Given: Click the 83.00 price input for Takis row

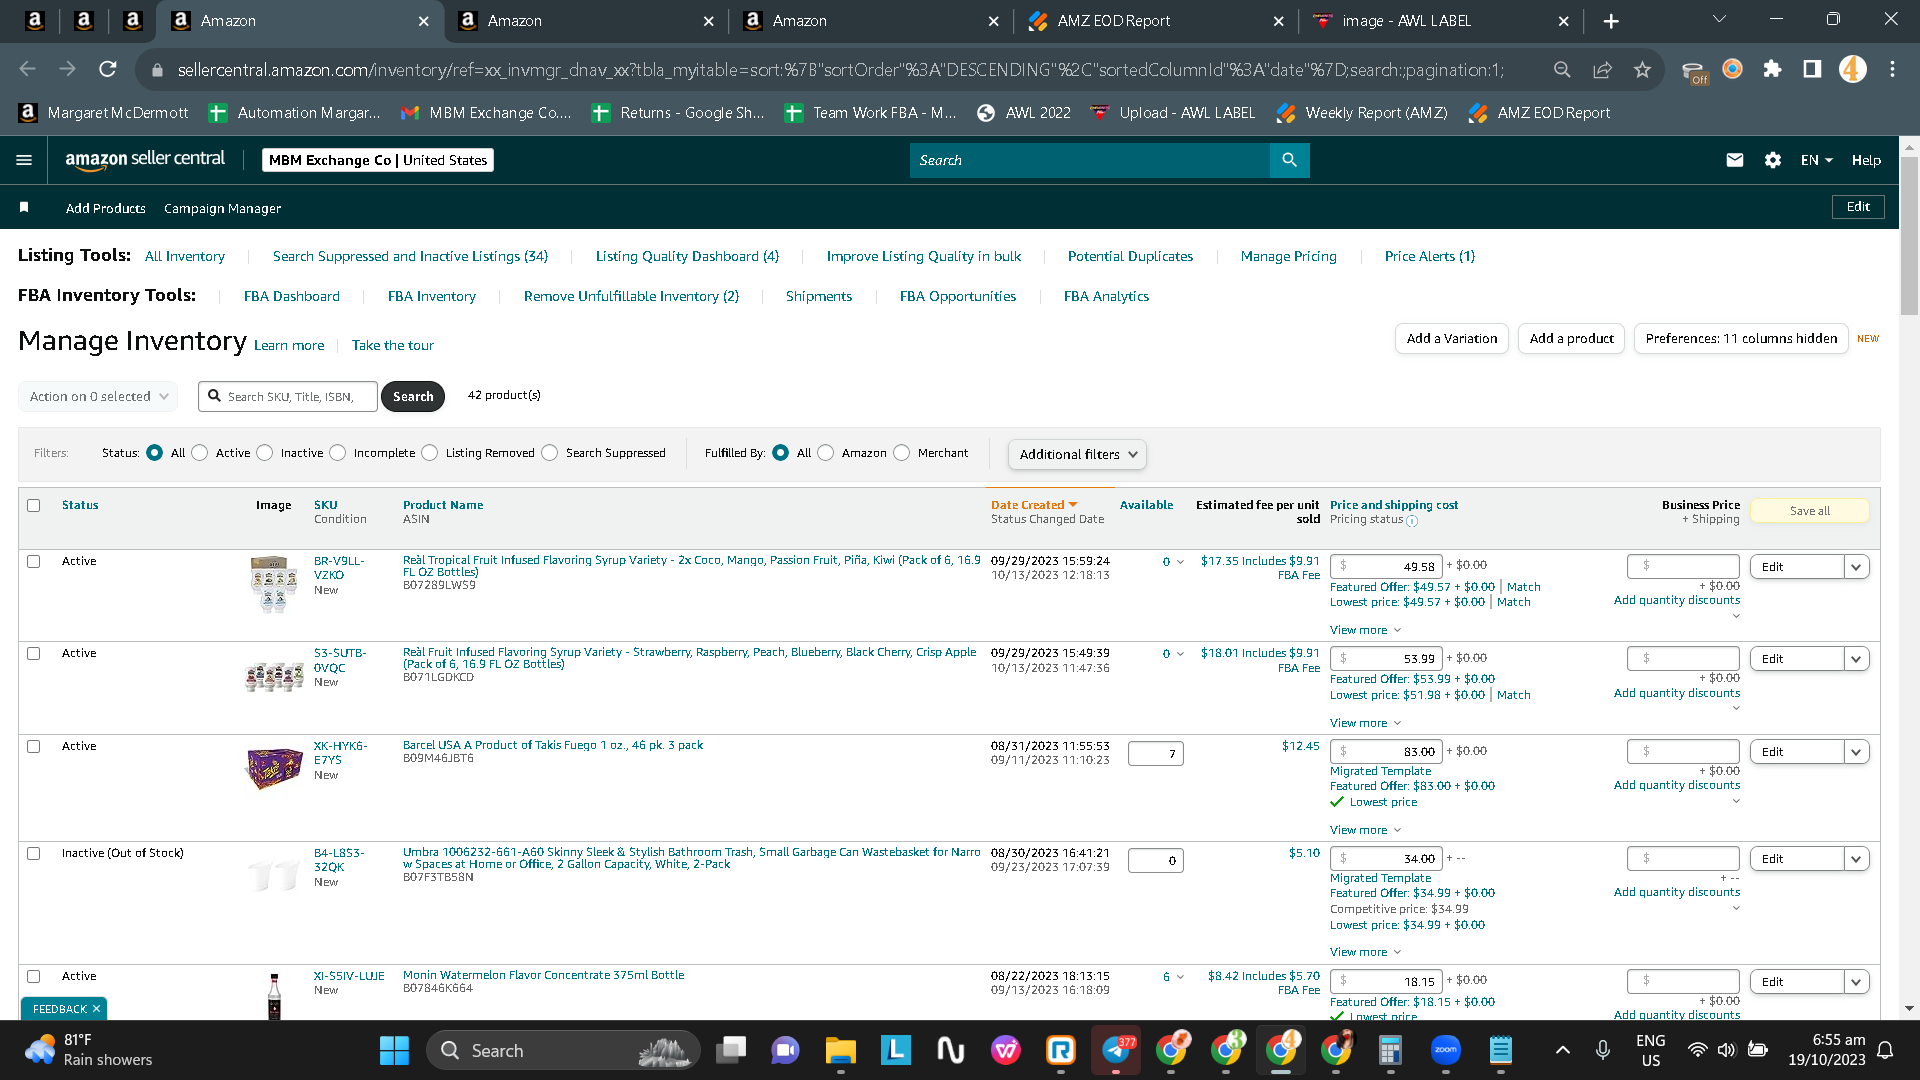Looking at the screenshot, I should point(1387,752).
